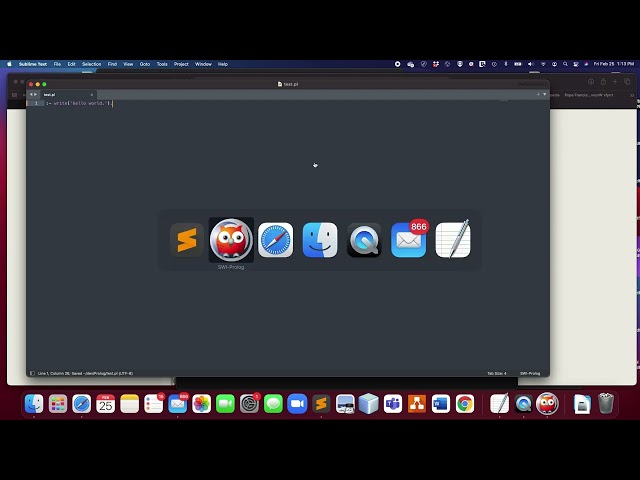Open the Sublime Text application menu
This screenshot has width=640, height=480.
click(x=33, y=64)
